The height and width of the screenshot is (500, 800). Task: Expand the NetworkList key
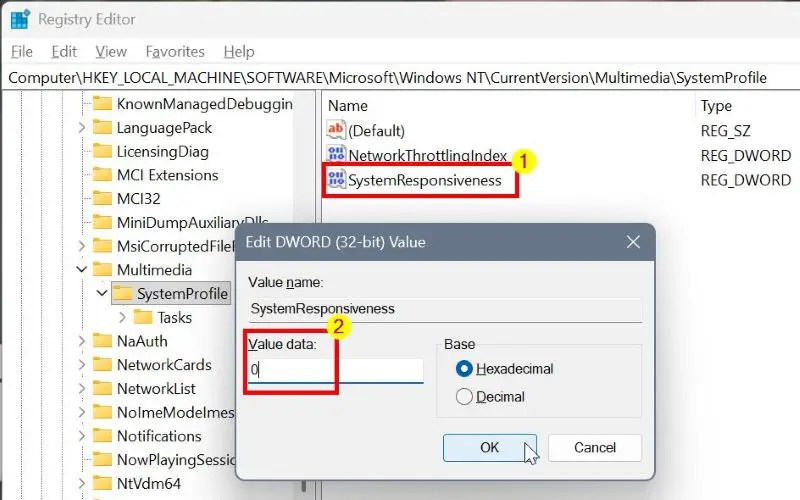point(82,389)
